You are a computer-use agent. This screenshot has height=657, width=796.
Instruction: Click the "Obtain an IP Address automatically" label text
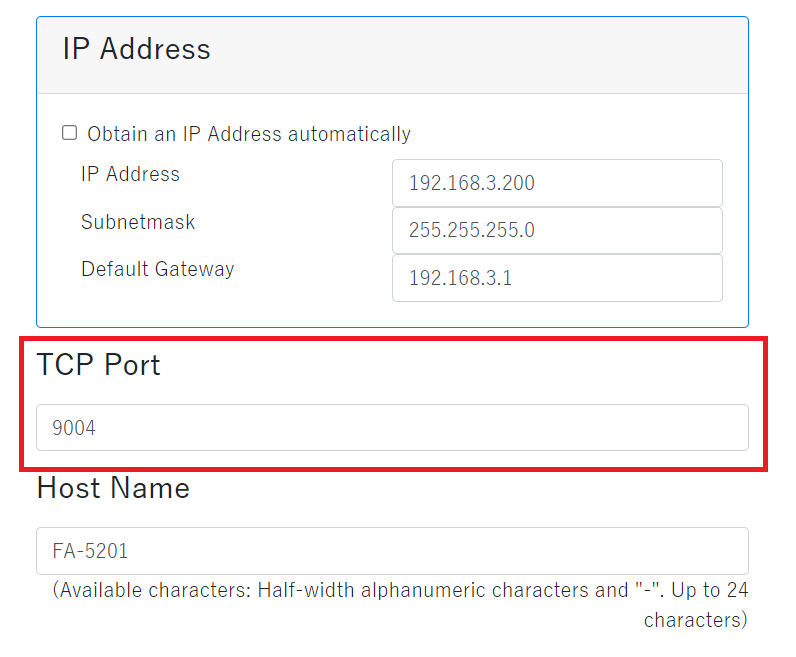248,134
